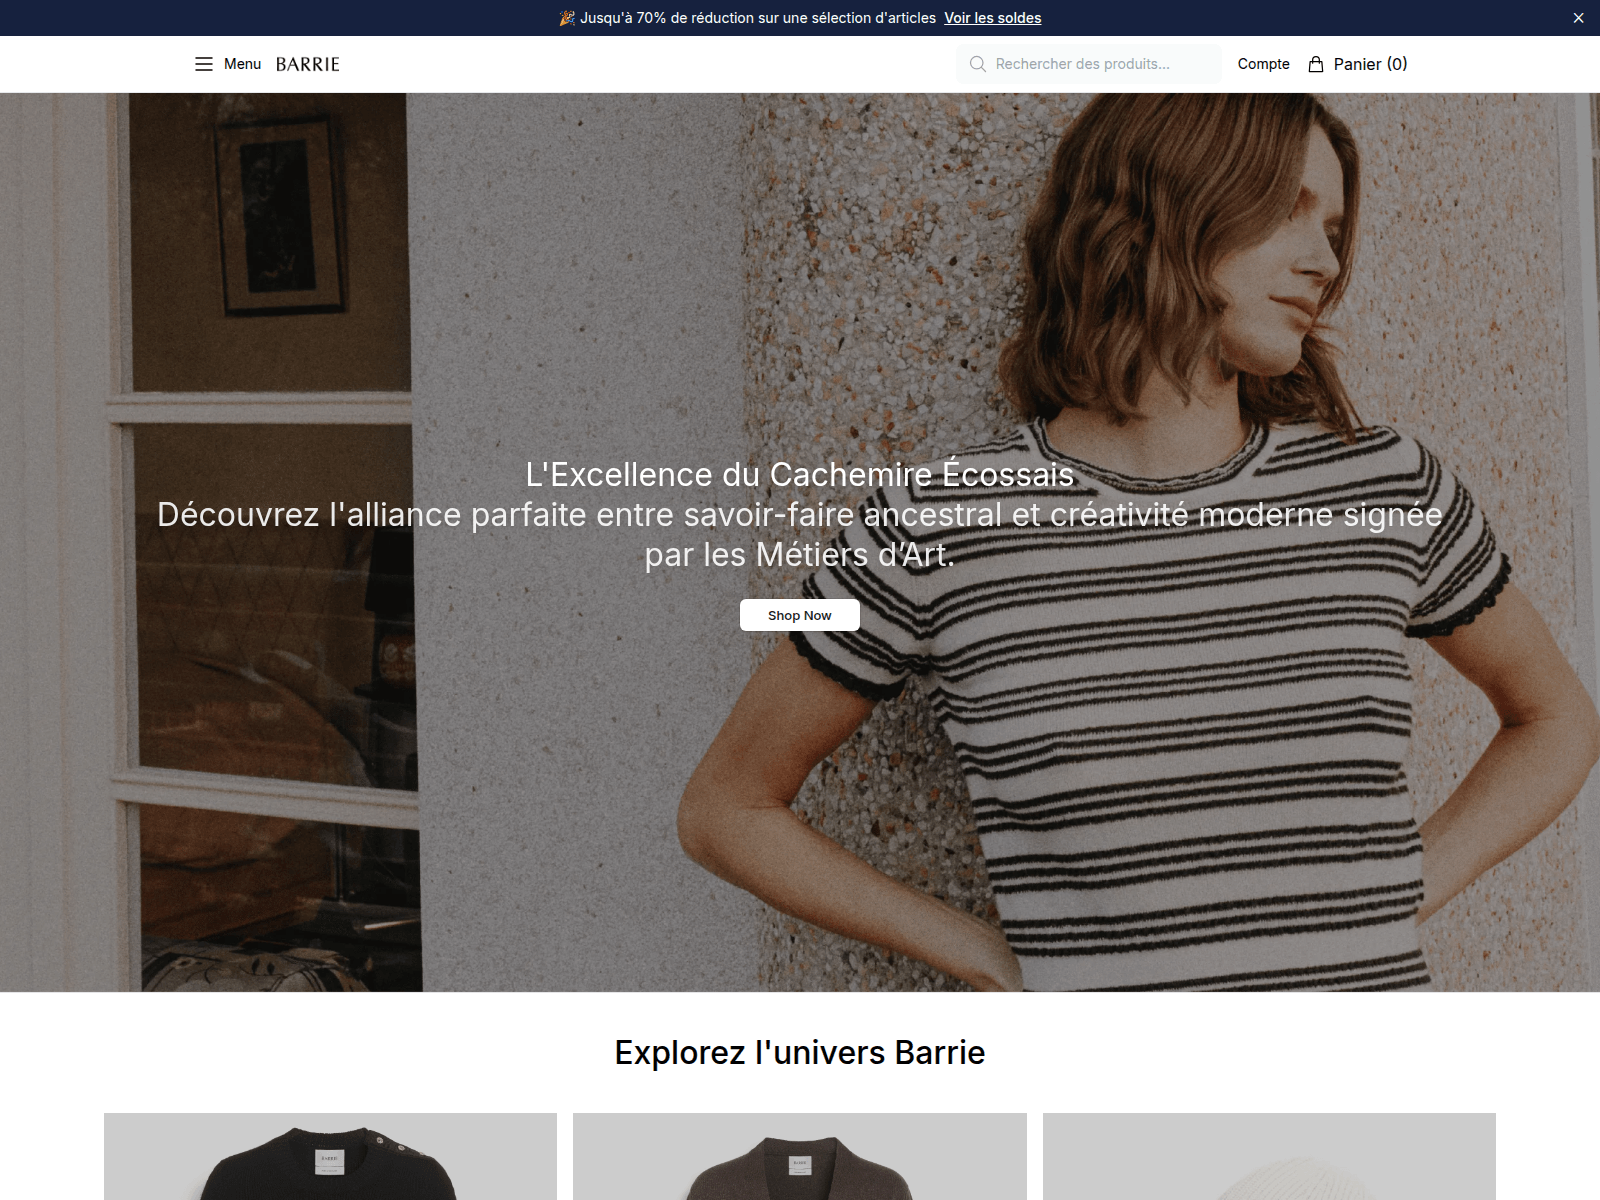
Task: Click the Menu text label
Action: [242, 64]
